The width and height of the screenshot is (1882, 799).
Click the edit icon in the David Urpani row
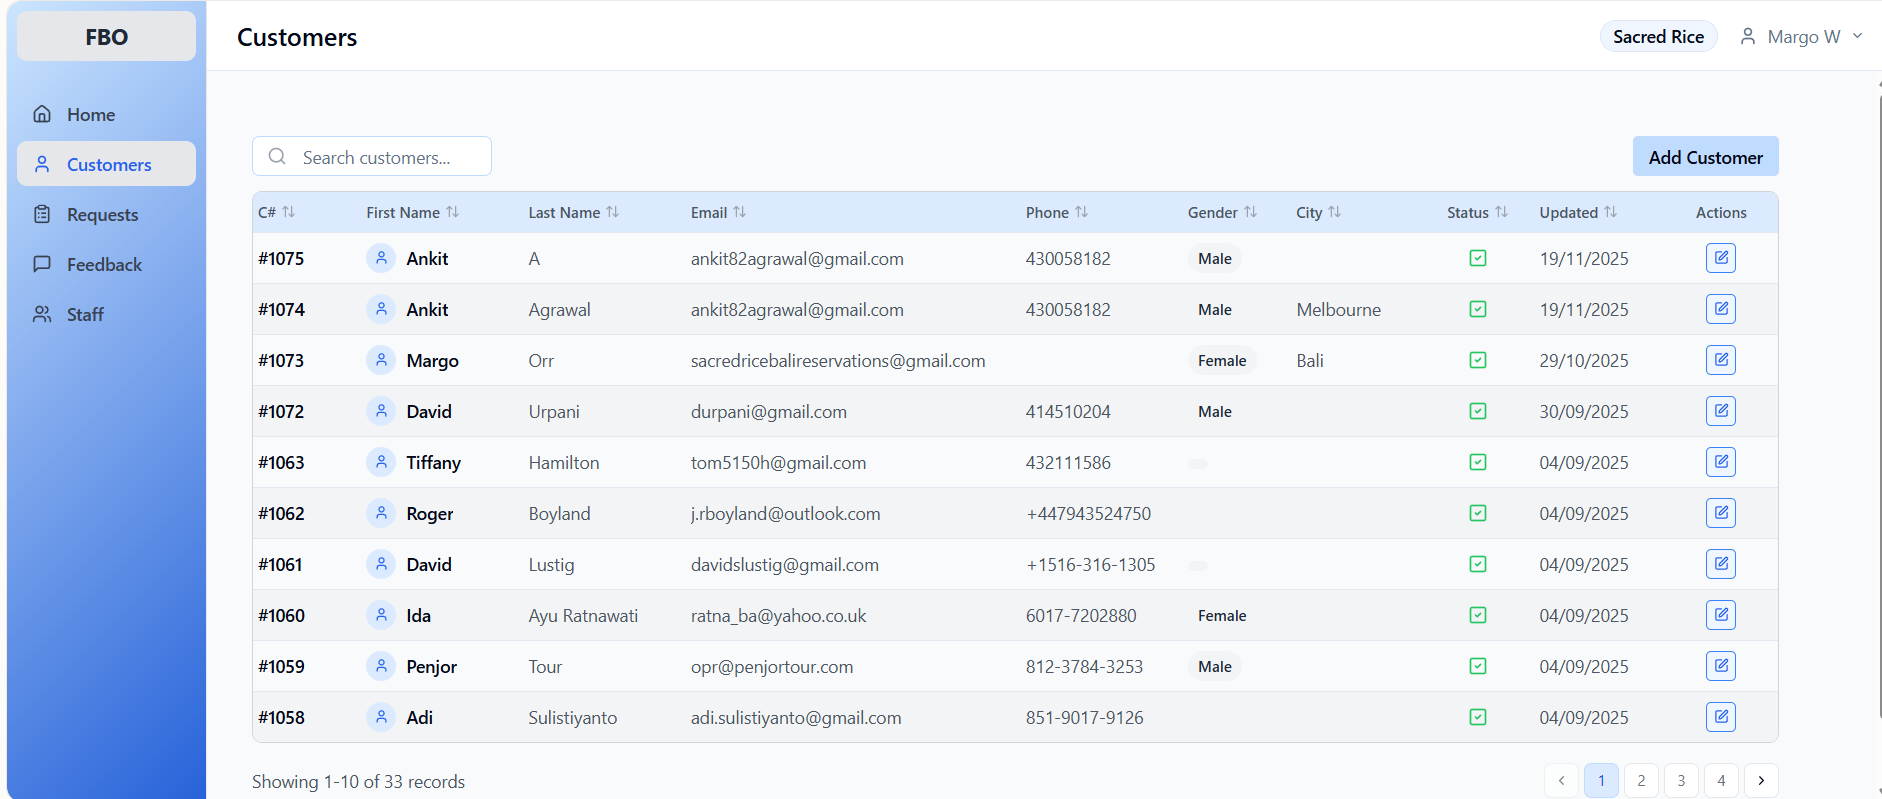(1720, 411)
